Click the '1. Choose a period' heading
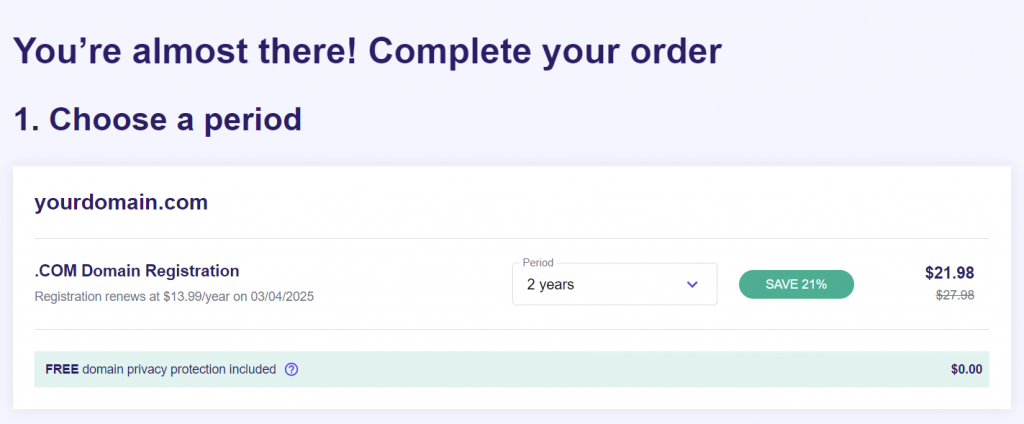Image resolution: width=1024 pixels, height=424 pixels. (x=157, y=120)
